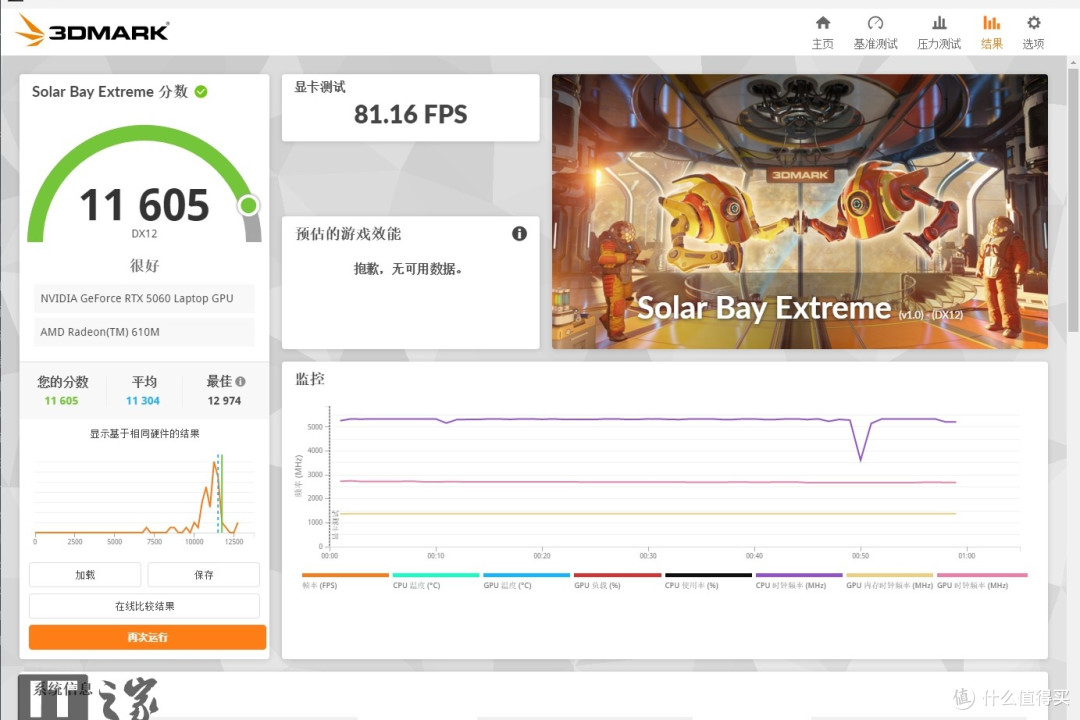
Task: Click the 很好 rating label
Action: point(144,265)
